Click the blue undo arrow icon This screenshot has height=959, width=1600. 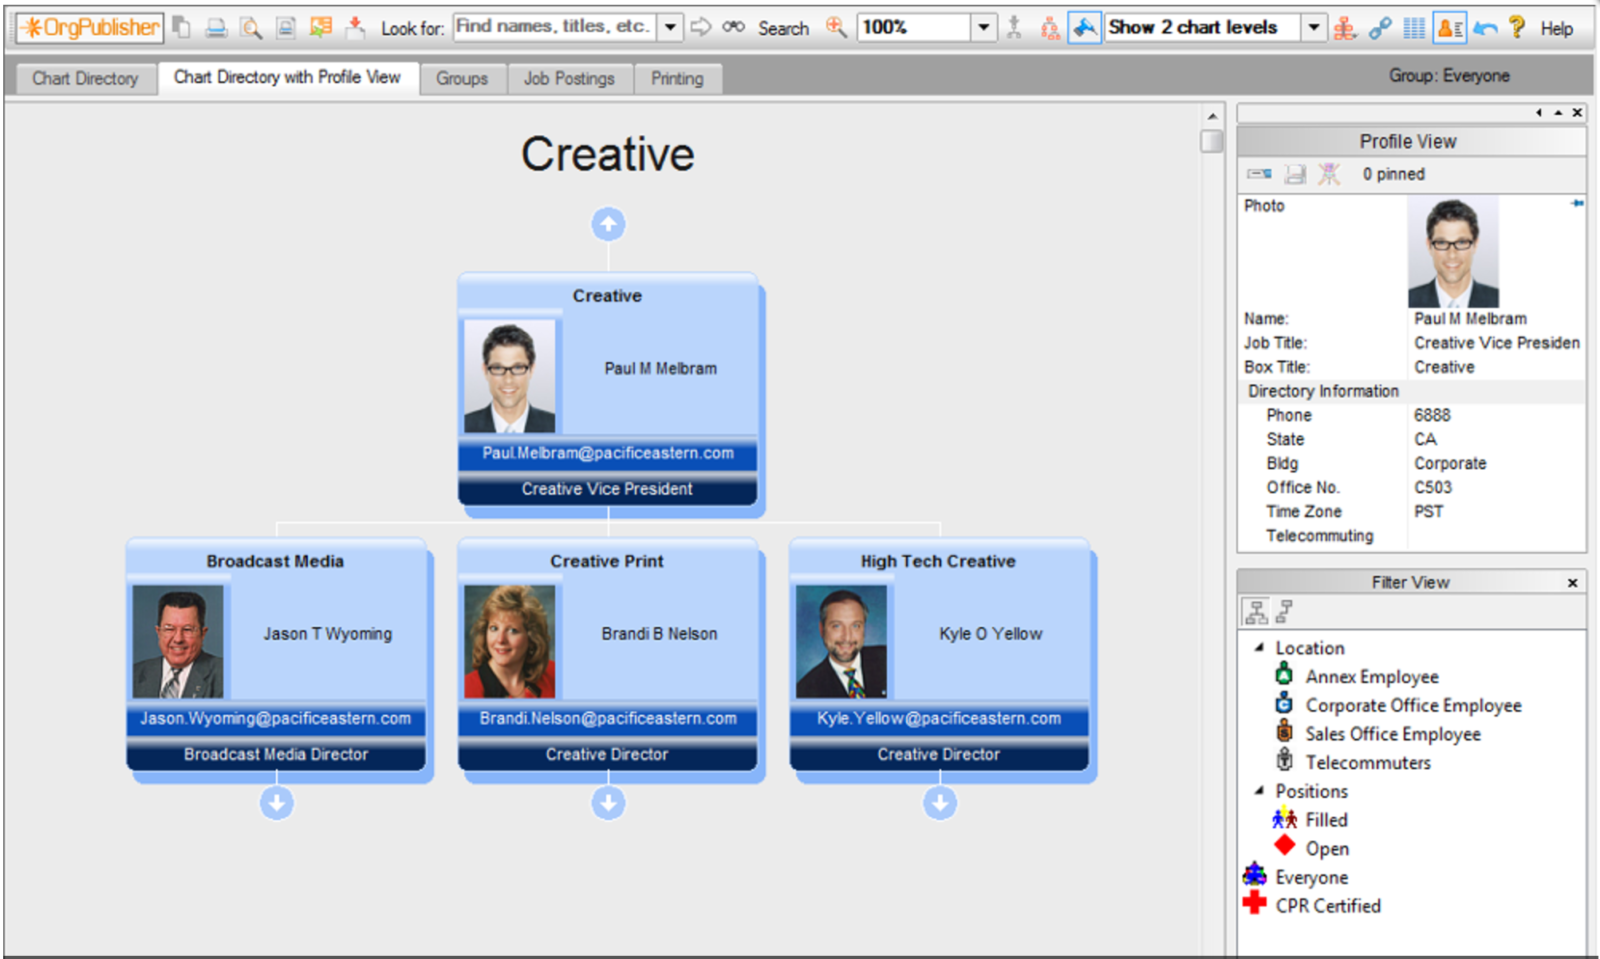click(1485, 28)
